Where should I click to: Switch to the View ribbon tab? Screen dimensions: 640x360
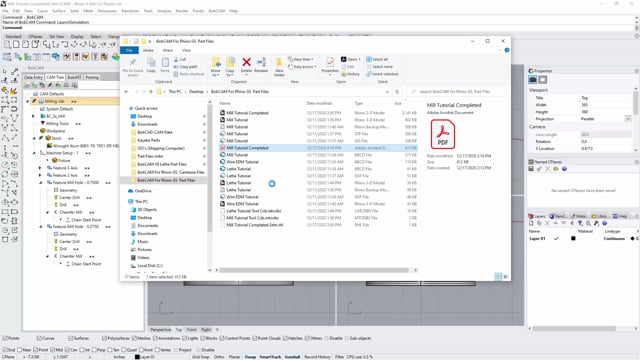(187, 50)
